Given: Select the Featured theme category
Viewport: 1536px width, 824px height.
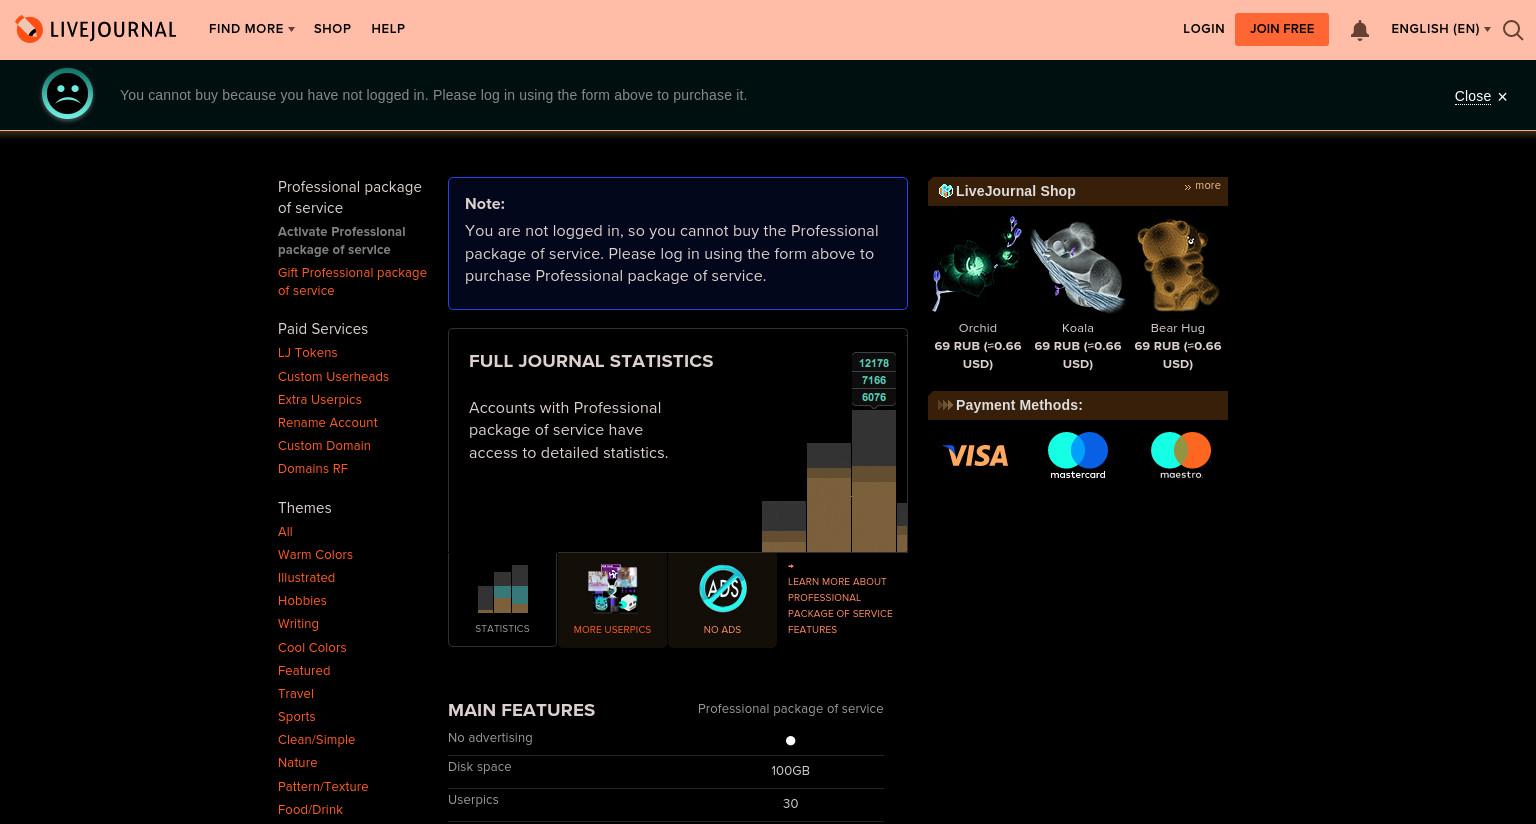Looking at the screenshot, I should (304, 671).
